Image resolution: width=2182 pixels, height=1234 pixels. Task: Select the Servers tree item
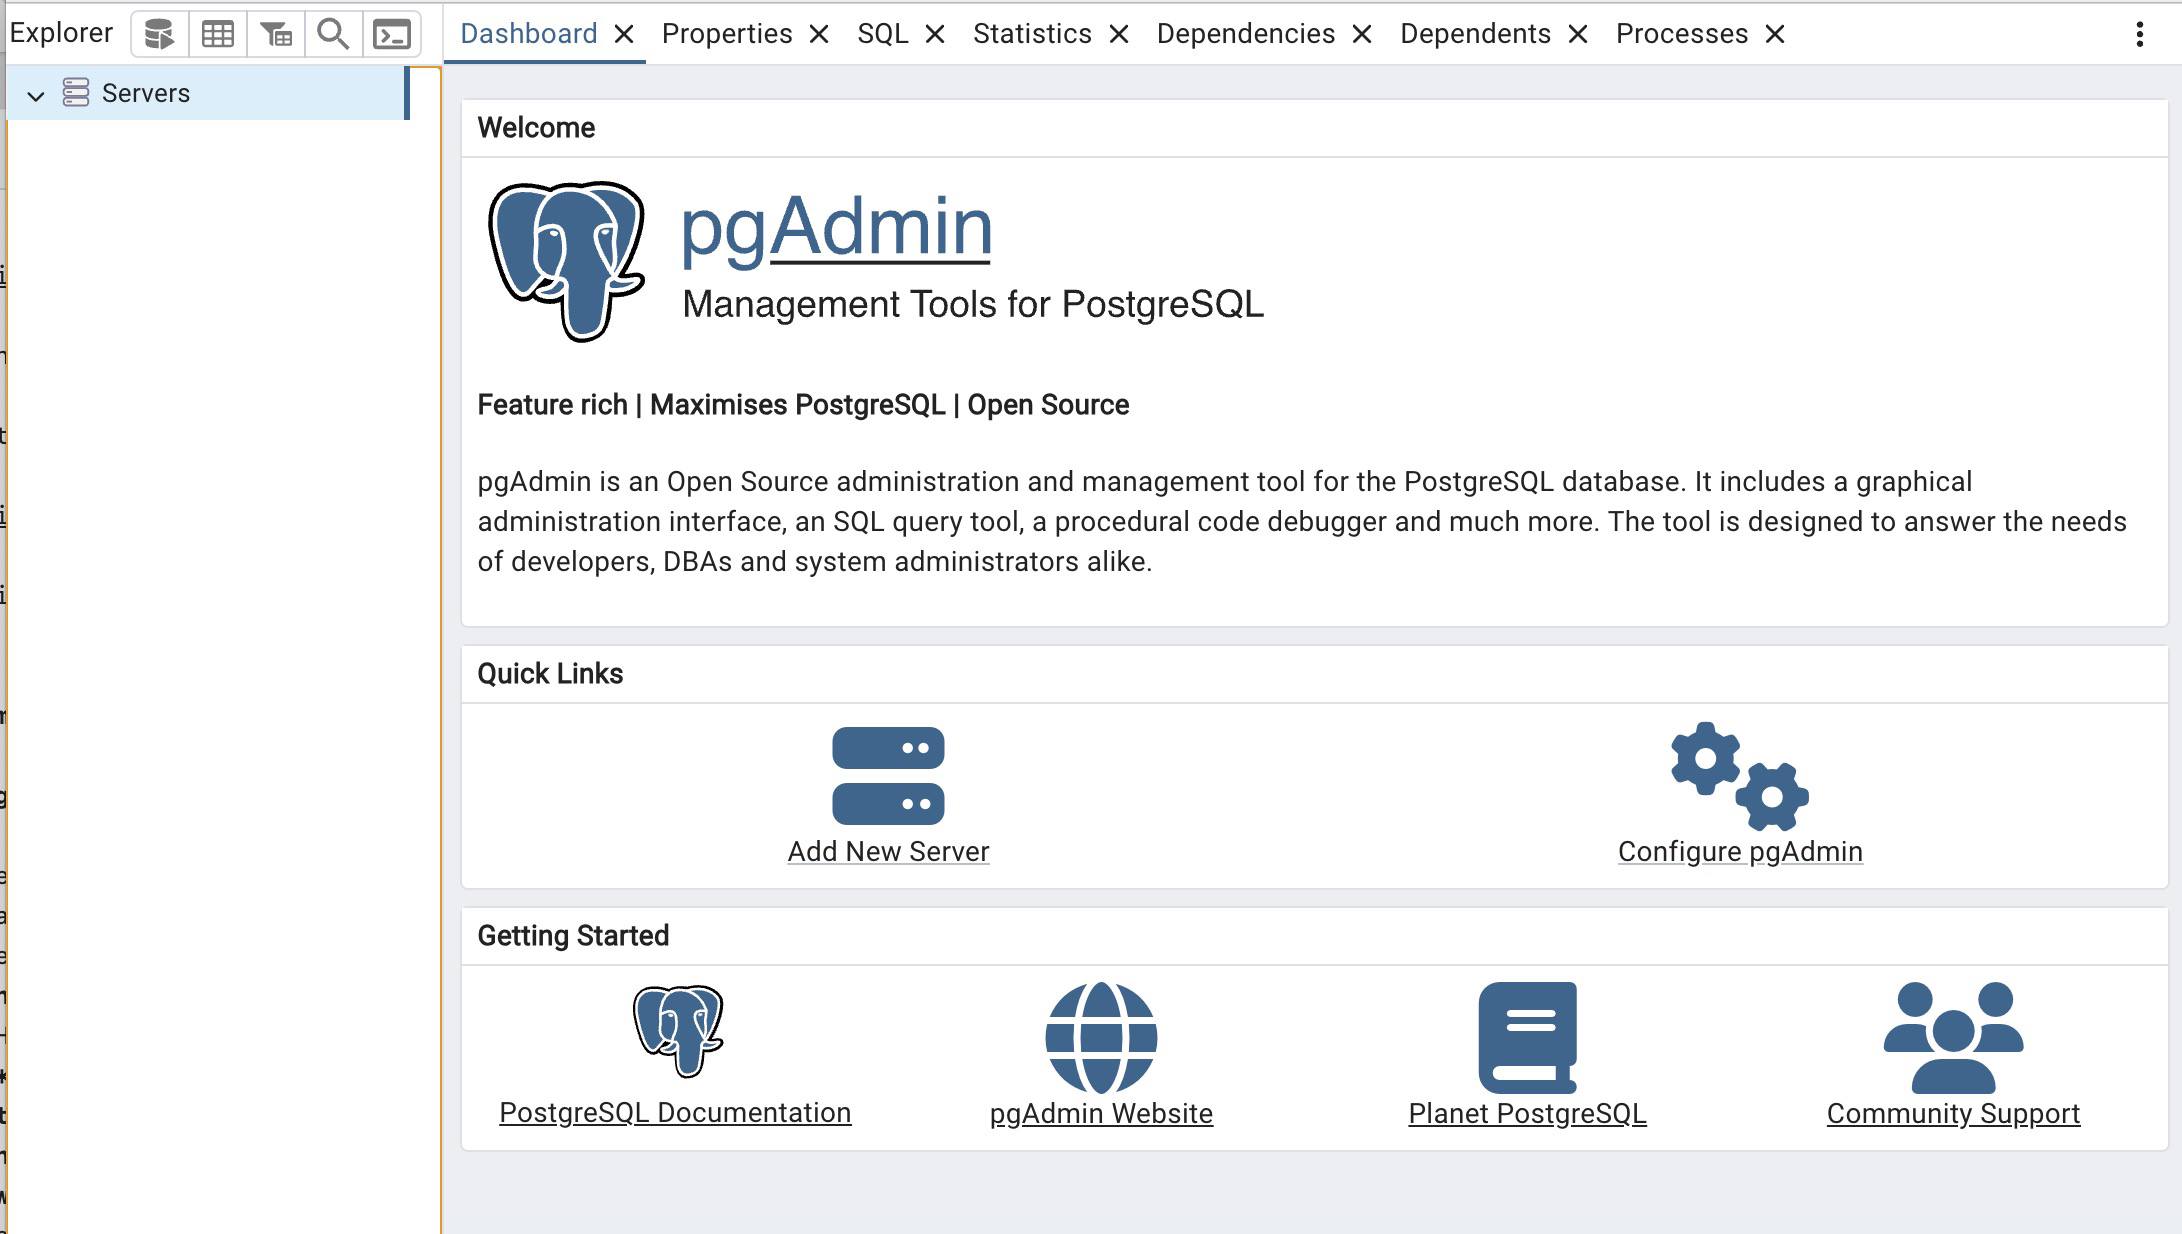click(145, 92)
